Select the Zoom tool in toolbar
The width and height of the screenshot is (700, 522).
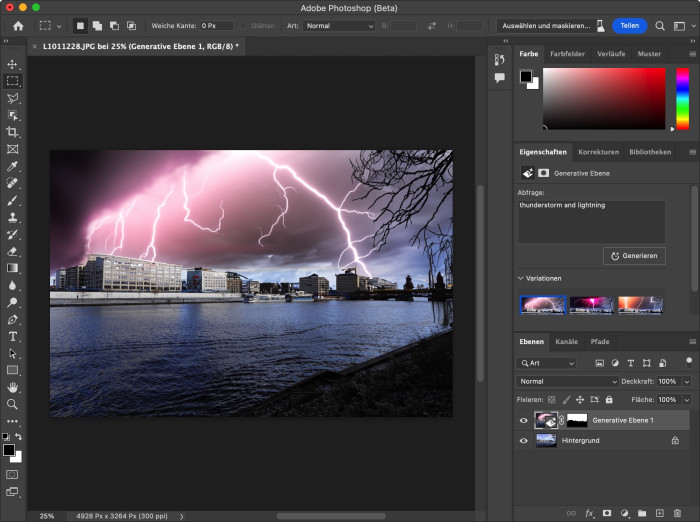(12, 404)
